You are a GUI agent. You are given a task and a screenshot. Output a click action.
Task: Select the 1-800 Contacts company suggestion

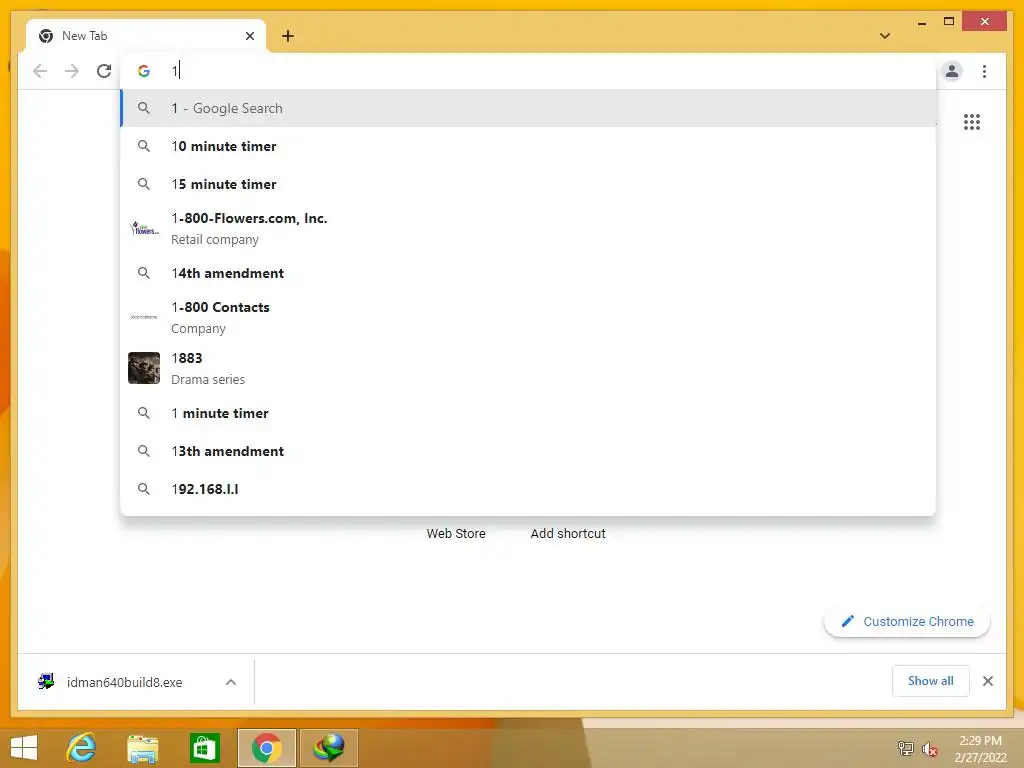[x=528, y=317]
